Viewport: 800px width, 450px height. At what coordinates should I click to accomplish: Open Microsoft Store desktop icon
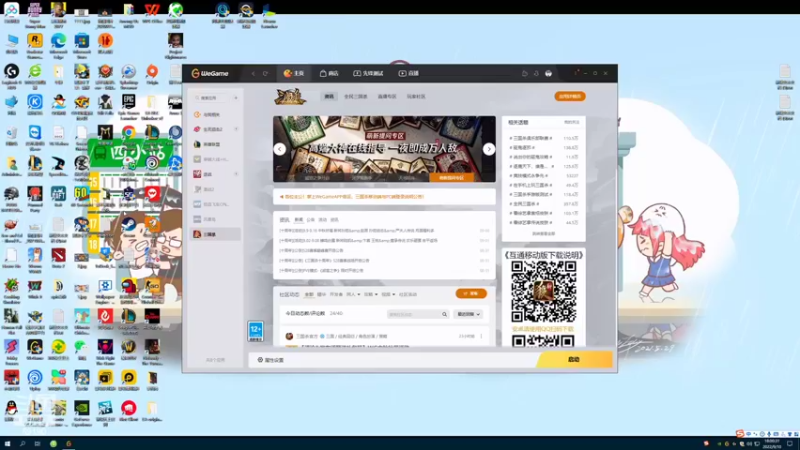(x=82, y=44)
